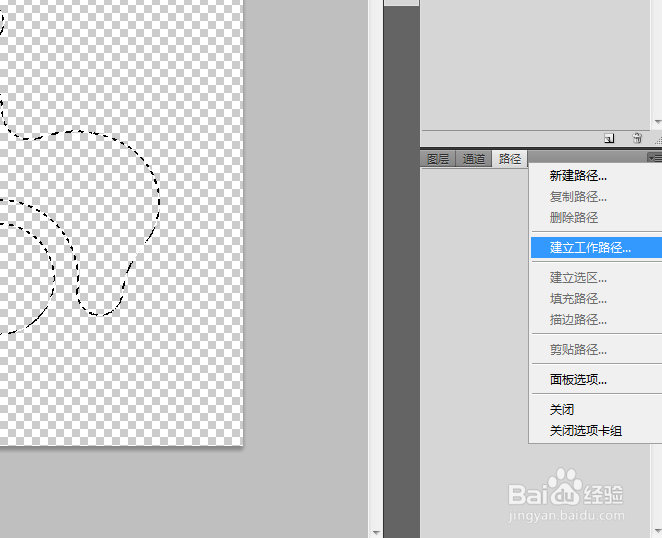Select 建立选区... menu item

pyautogui.click(x=596, y=277)
